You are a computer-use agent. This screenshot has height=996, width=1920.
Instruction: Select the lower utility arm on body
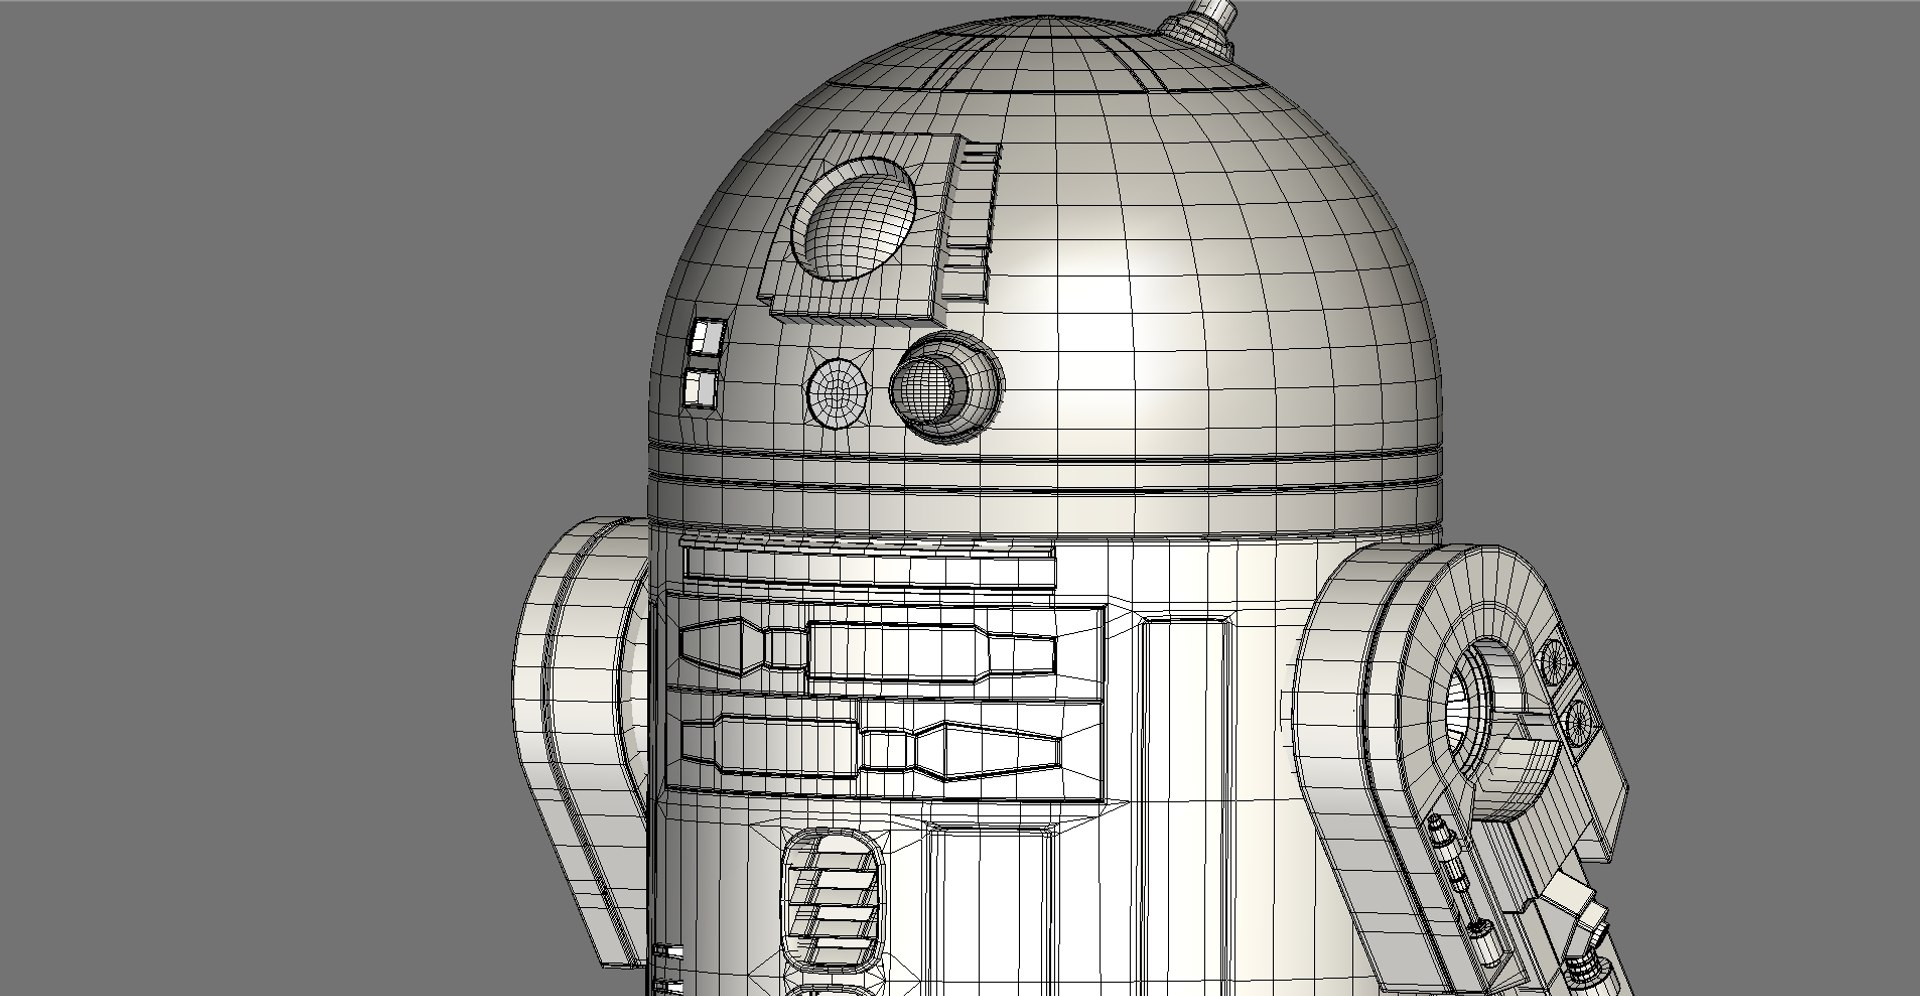pos(870,749)
